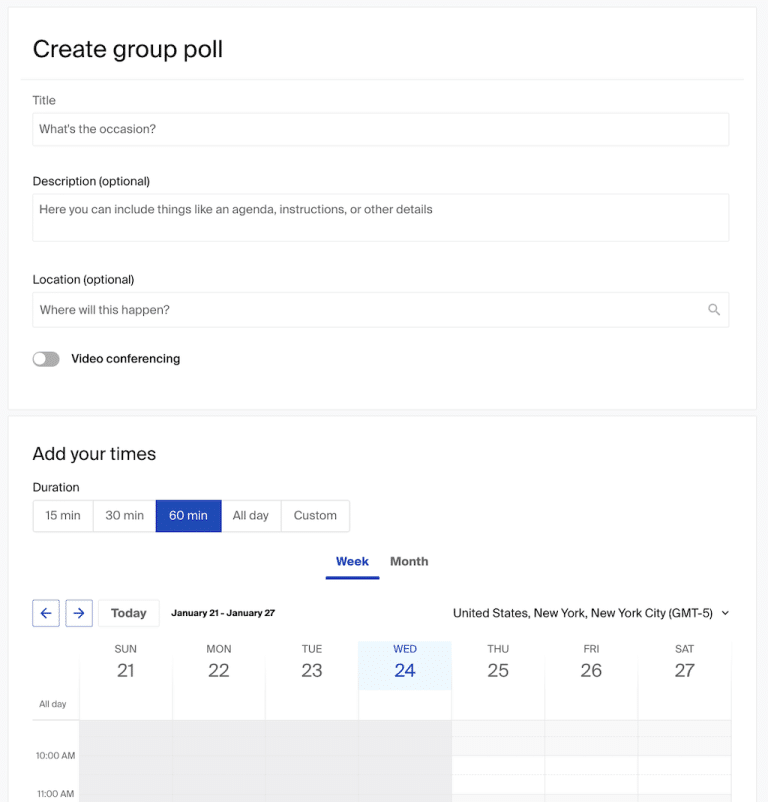The image size is (768, 802).
Task: Click the left arrow to view previous week
Action: tap(46, 613)
